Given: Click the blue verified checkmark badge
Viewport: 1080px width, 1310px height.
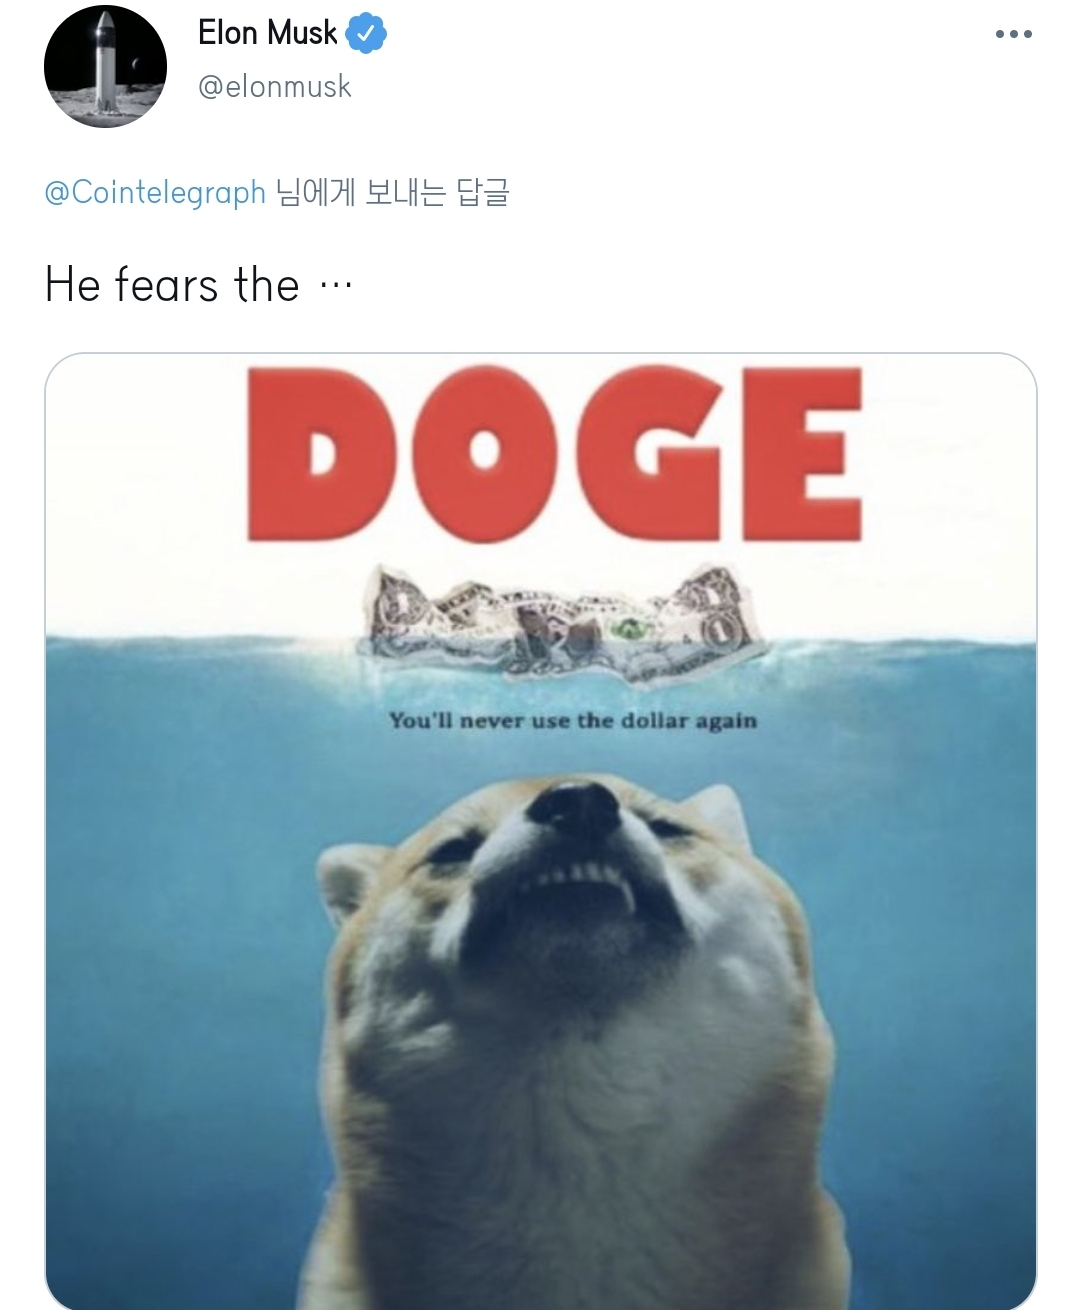Looking at the screenshot, I should point(366,34).
